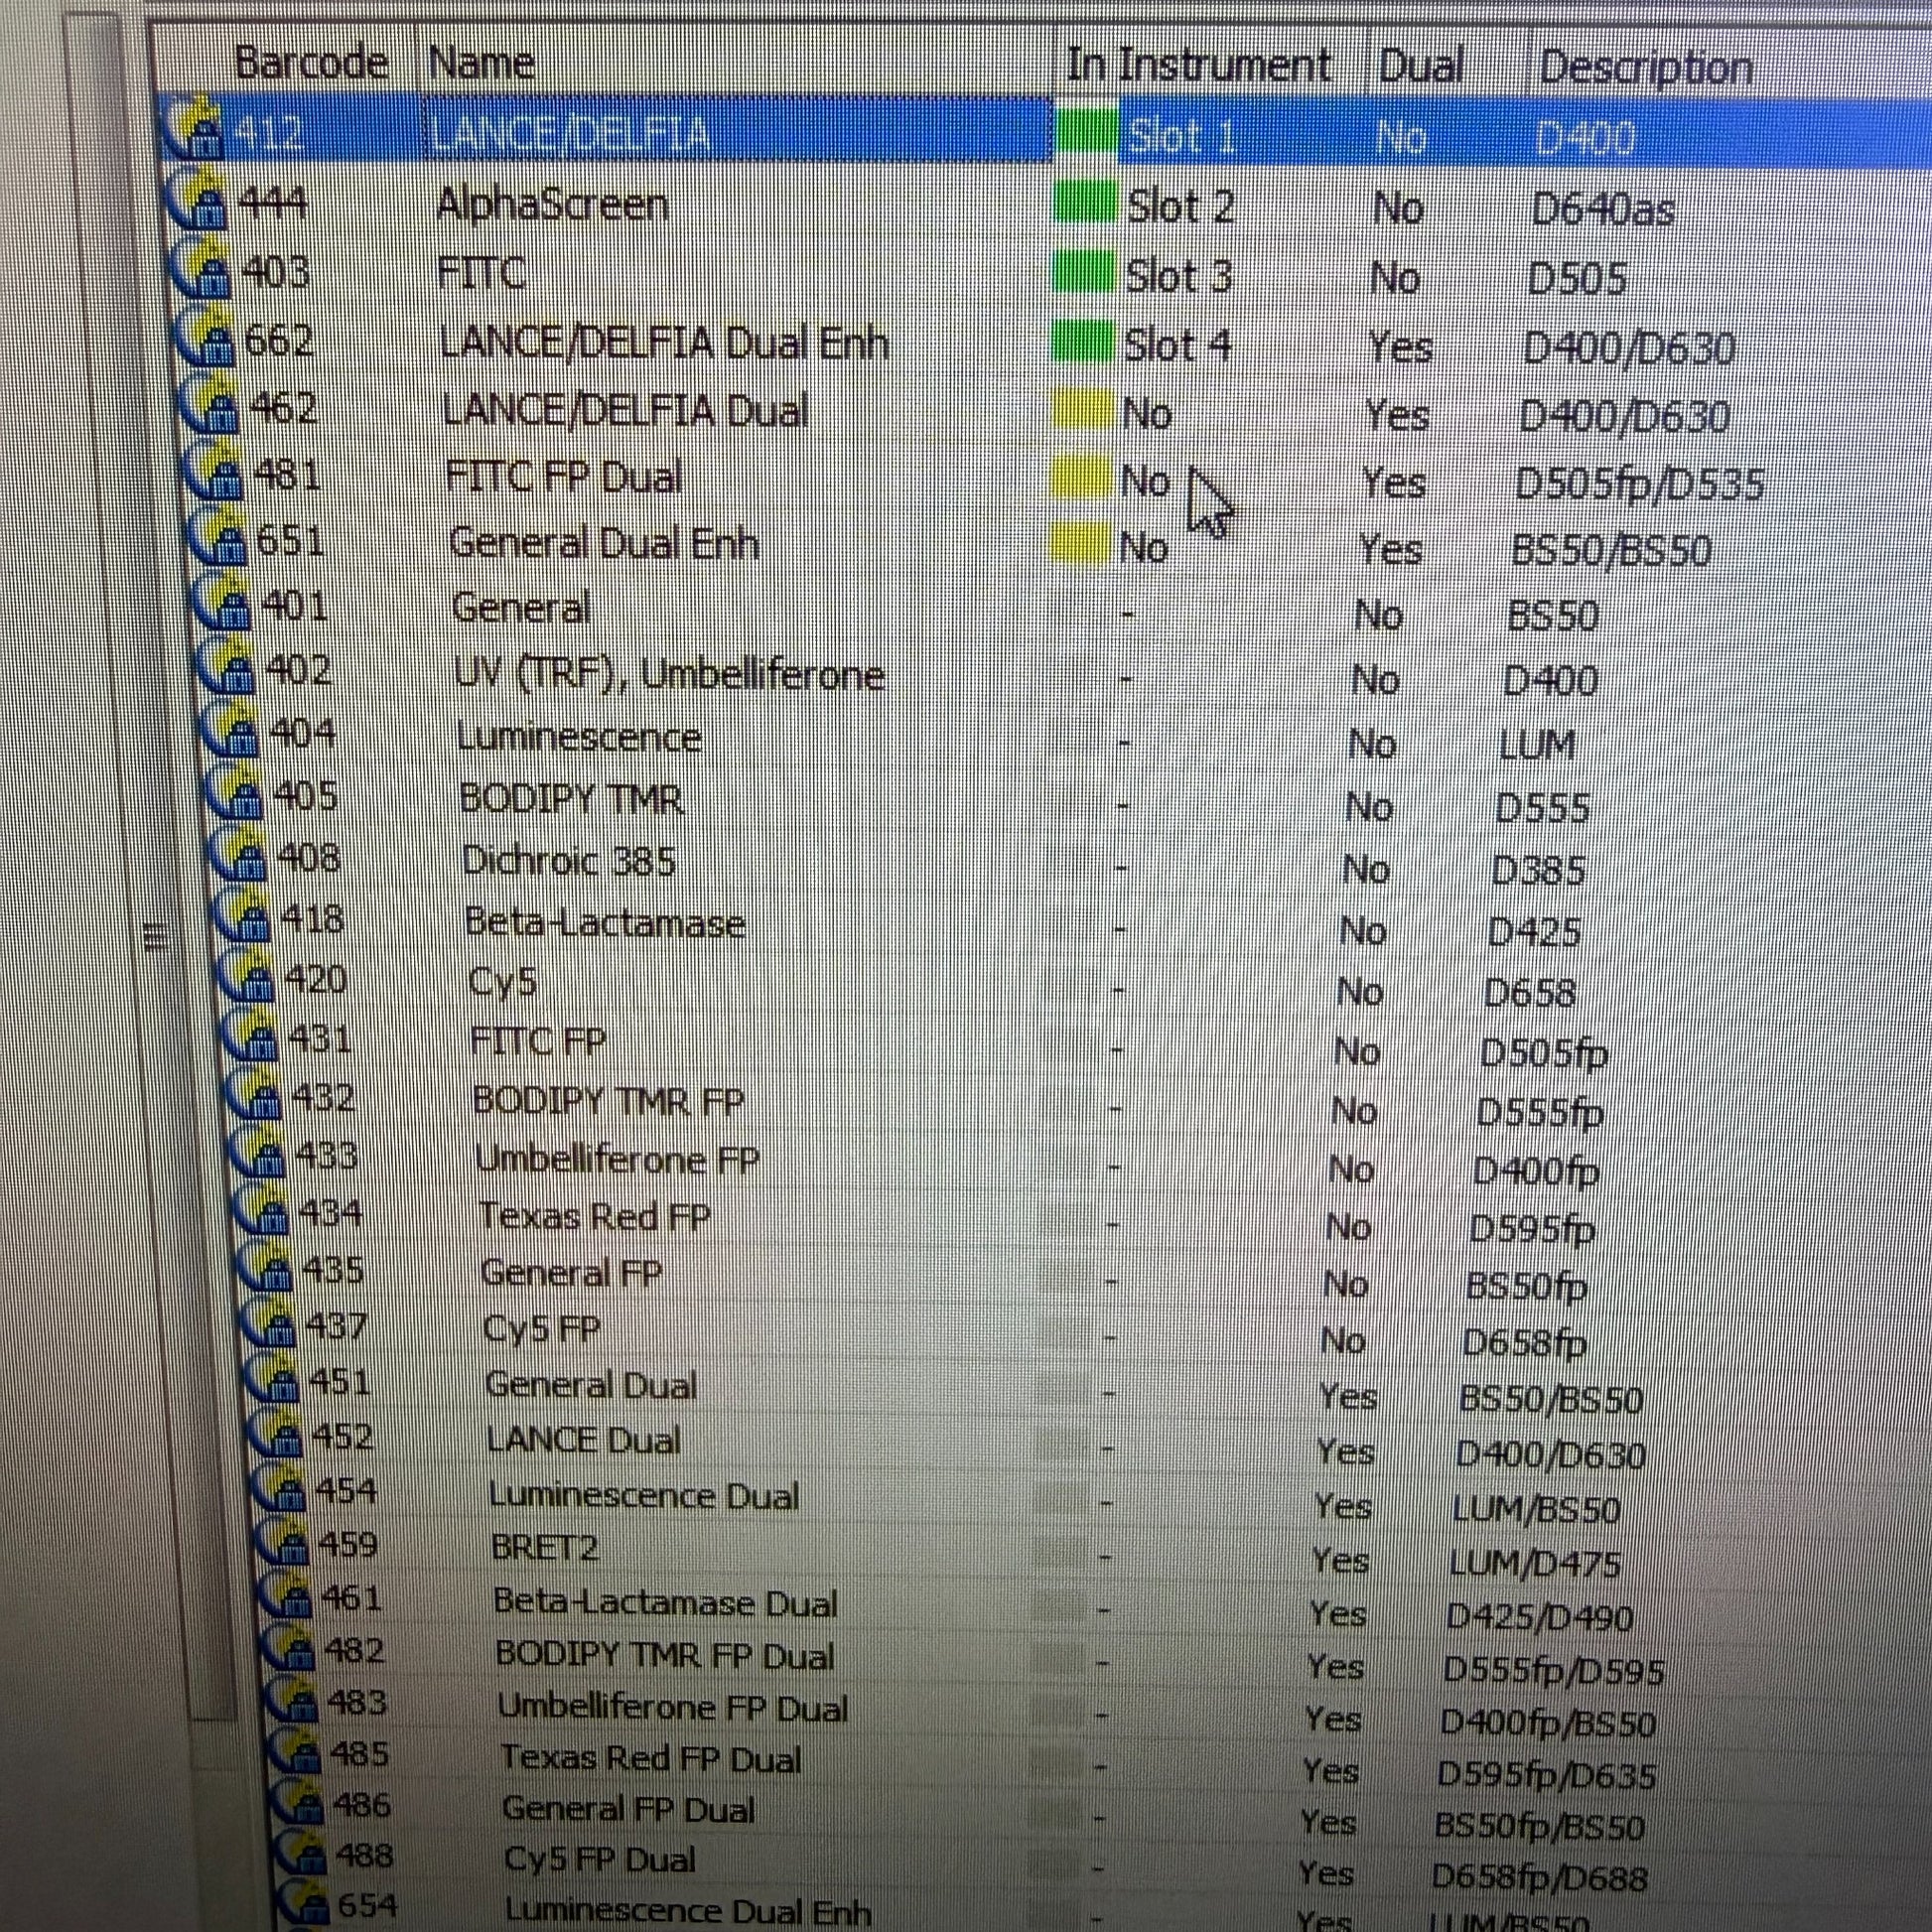The width and height of the screenshot is (1932, 1932).
Task: Select the General Dual Enh name
Action: click(604, 544)
